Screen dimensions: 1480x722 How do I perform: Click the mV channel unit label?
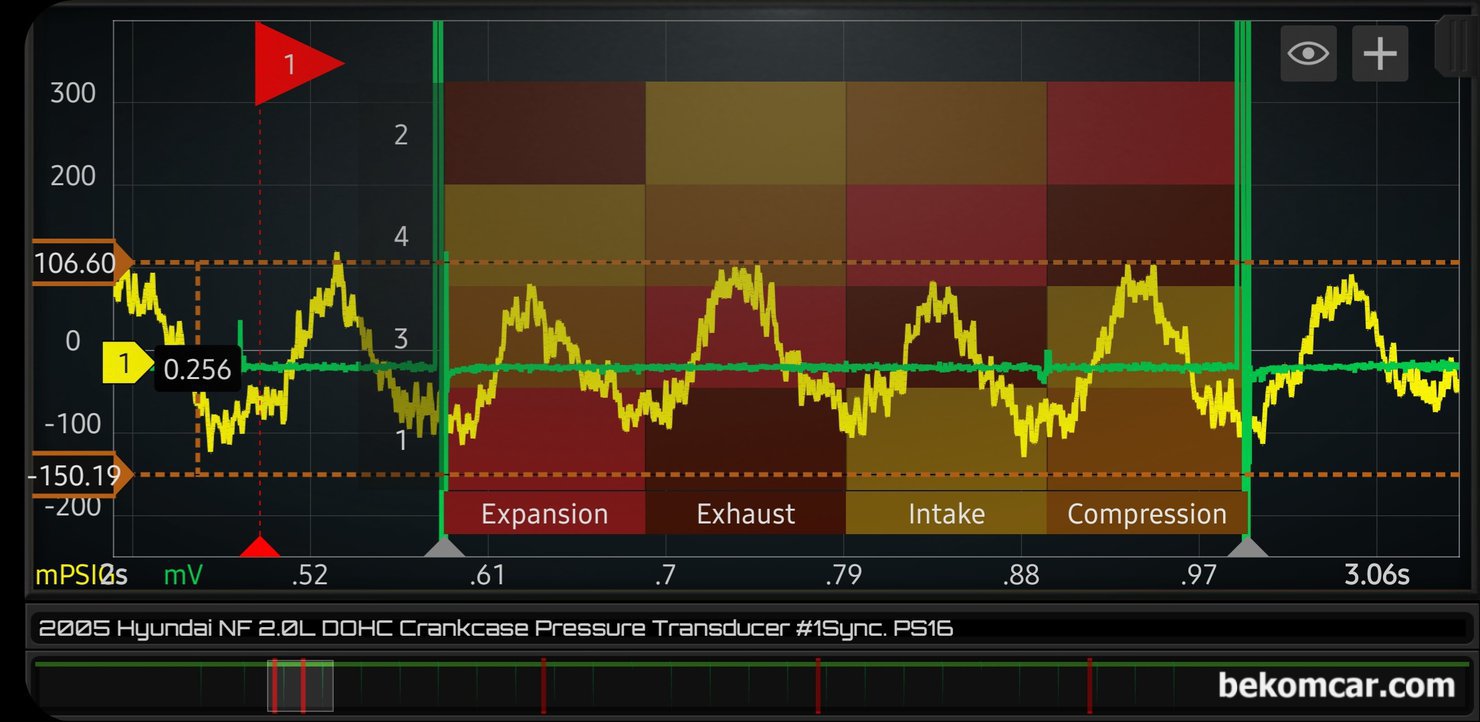183,575
